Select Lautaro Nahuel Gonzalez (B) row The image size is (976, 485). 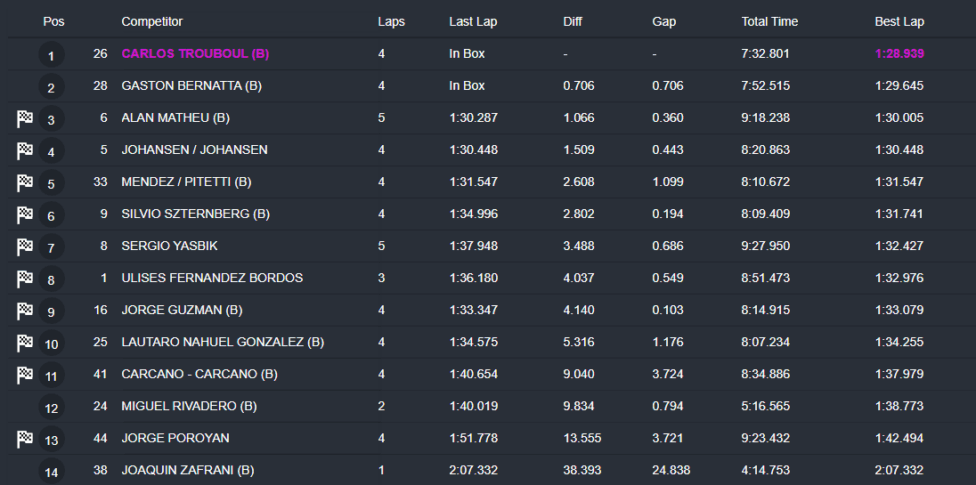[222, 342]
